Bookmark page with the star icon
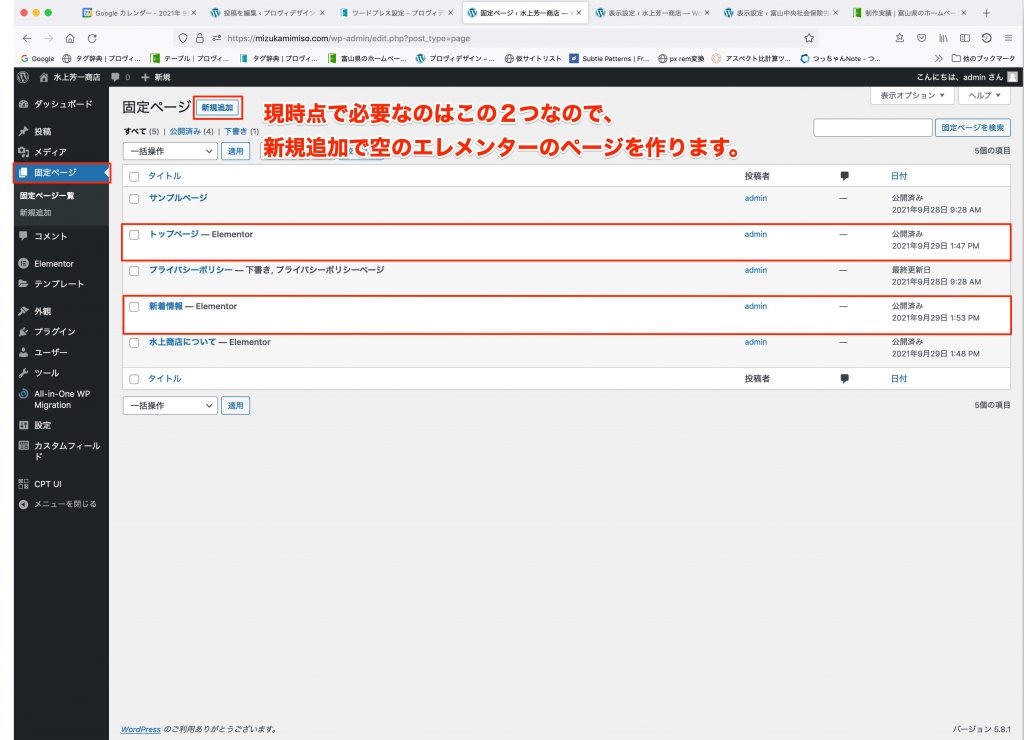 click(808, 37)
